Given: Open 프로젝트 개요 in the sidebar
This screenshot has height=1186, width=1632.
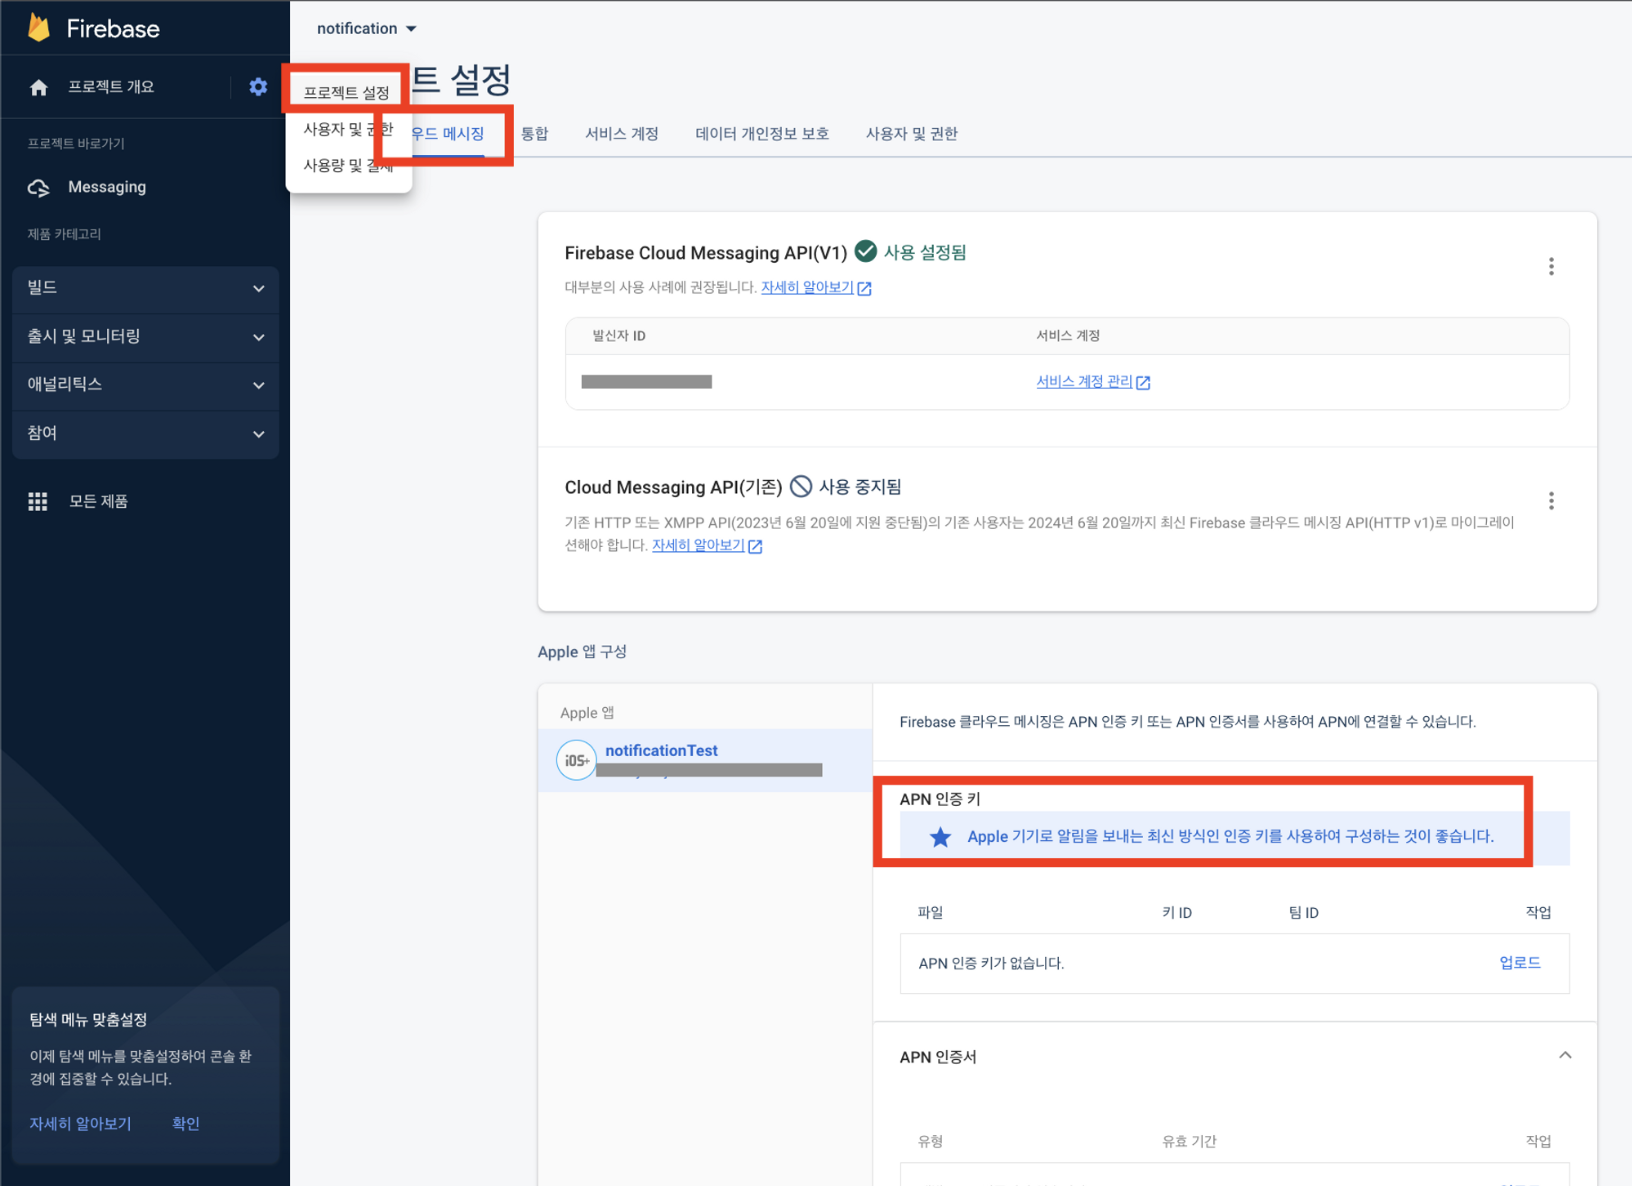Looking at the screenshot, I should click(111, 87).
